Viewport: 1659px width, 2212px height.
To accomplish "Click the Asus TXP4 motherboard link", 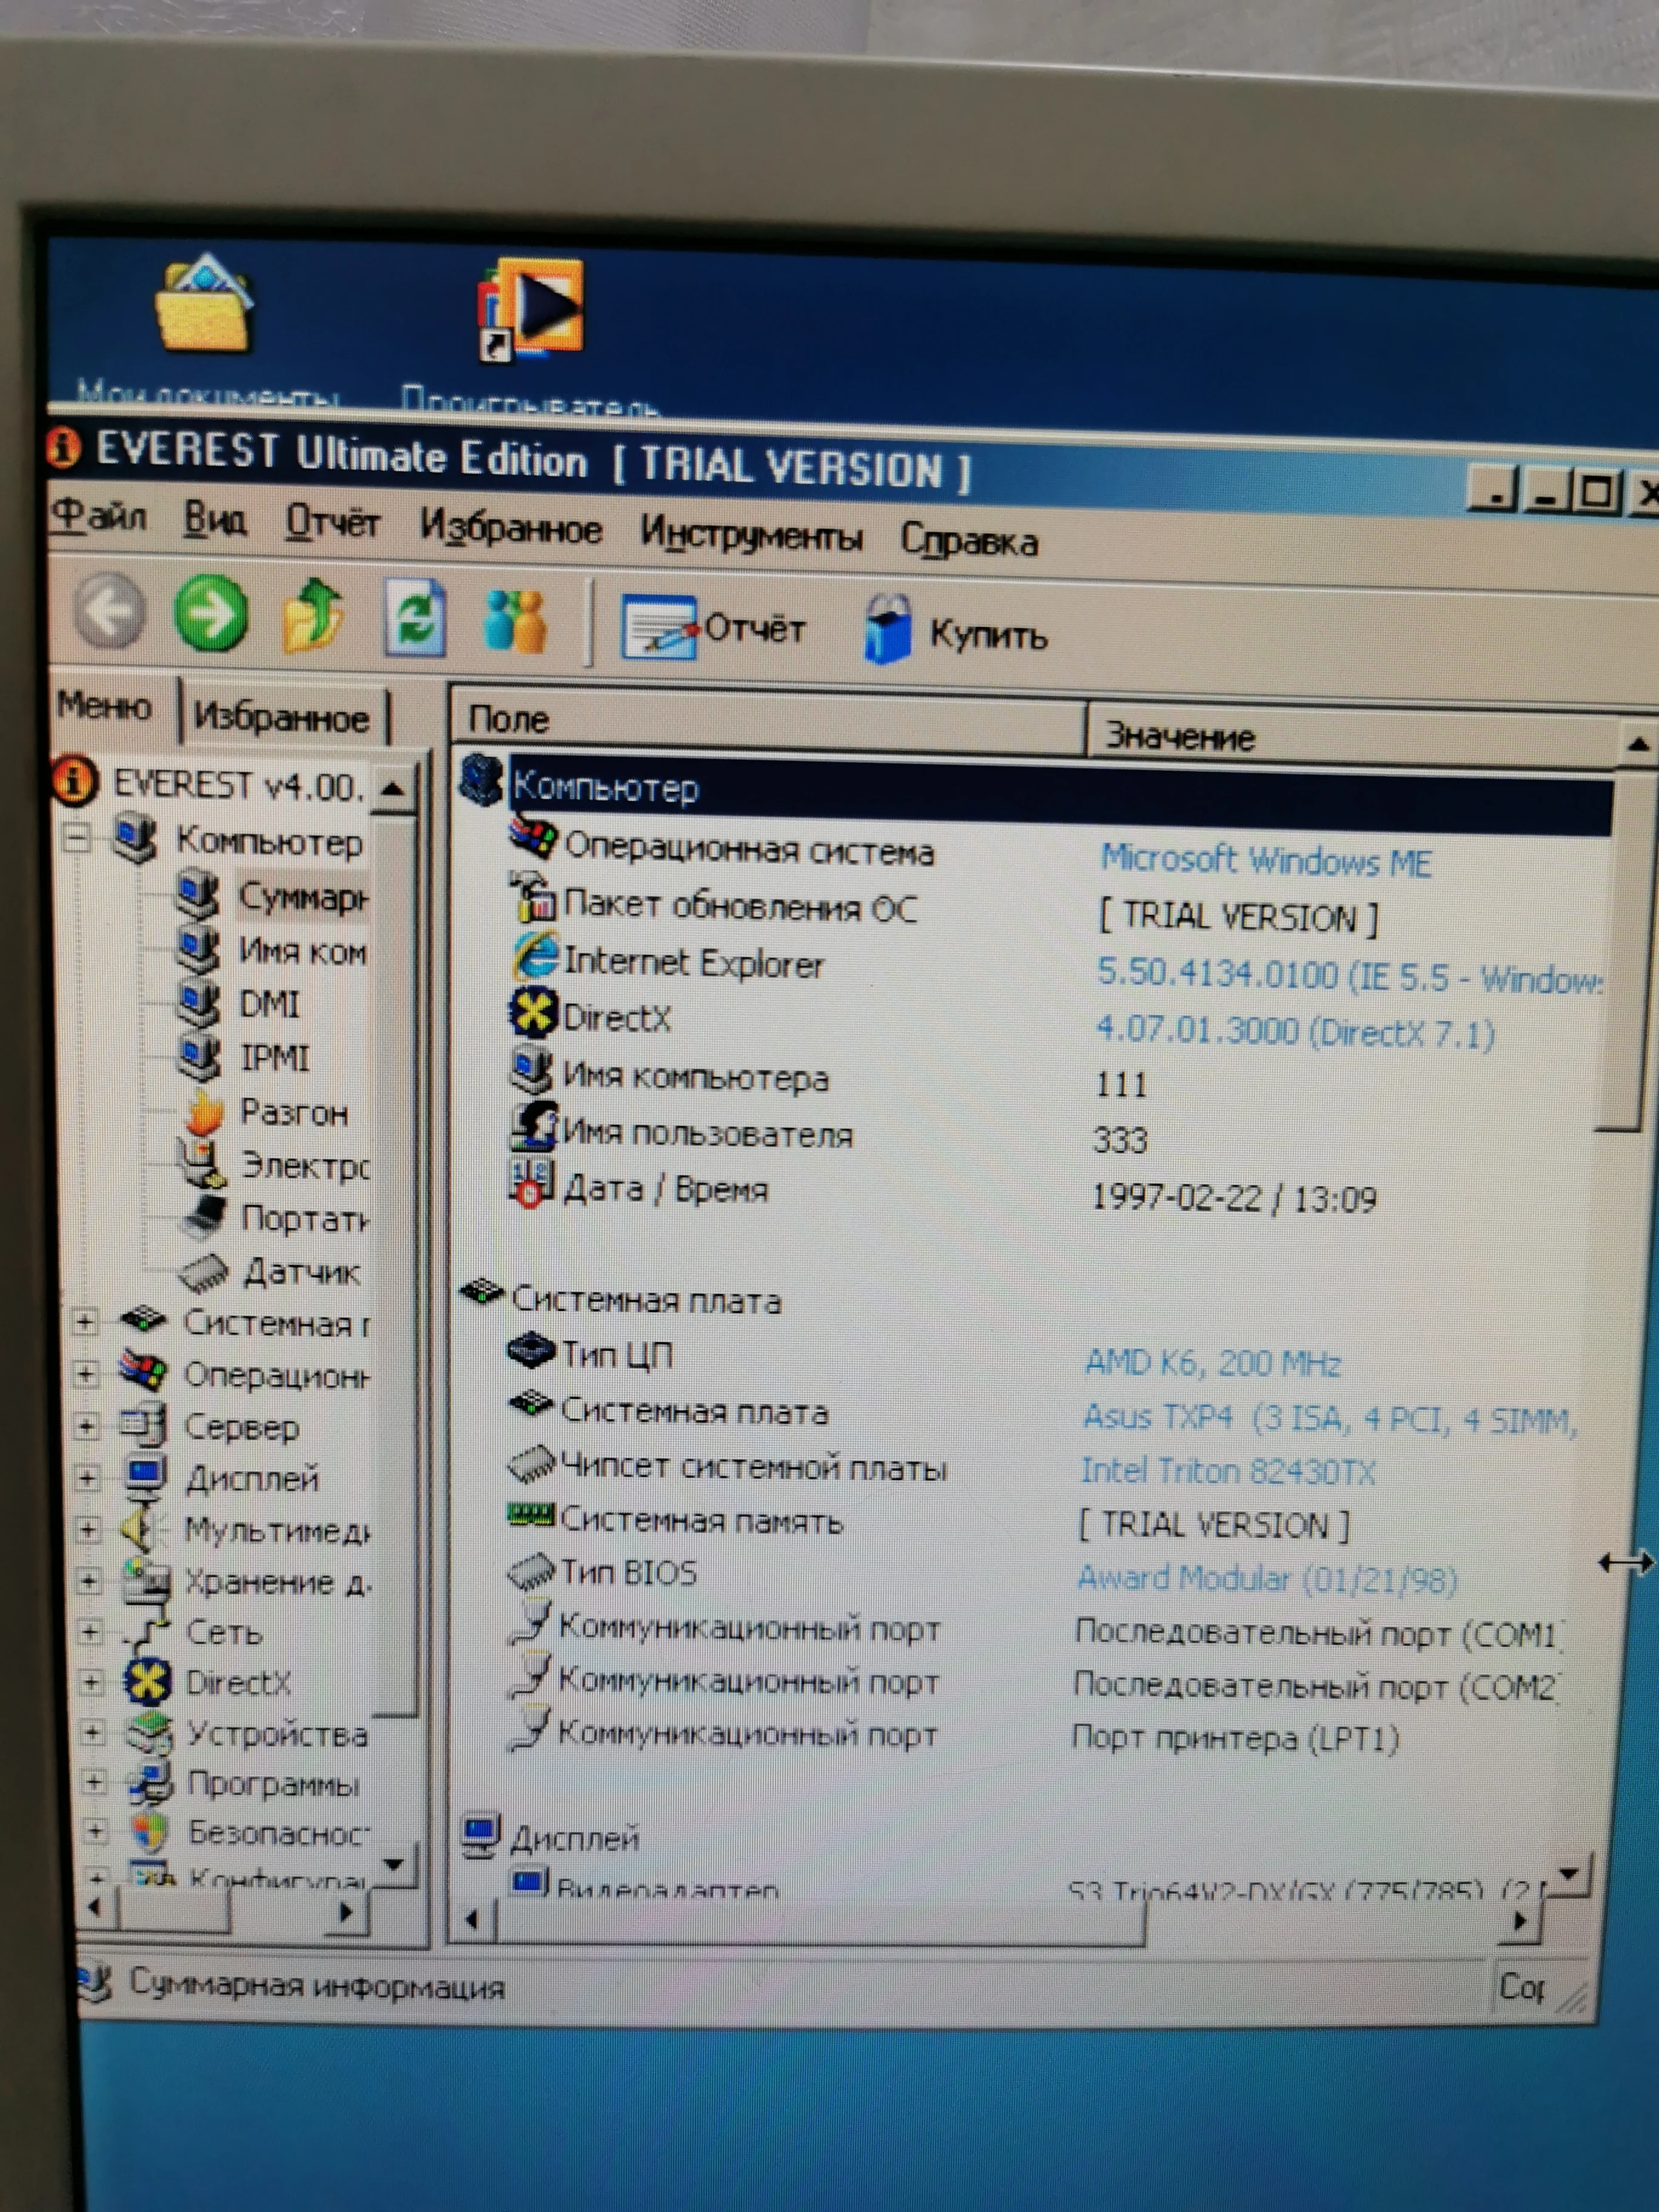I will 1330,1418.
